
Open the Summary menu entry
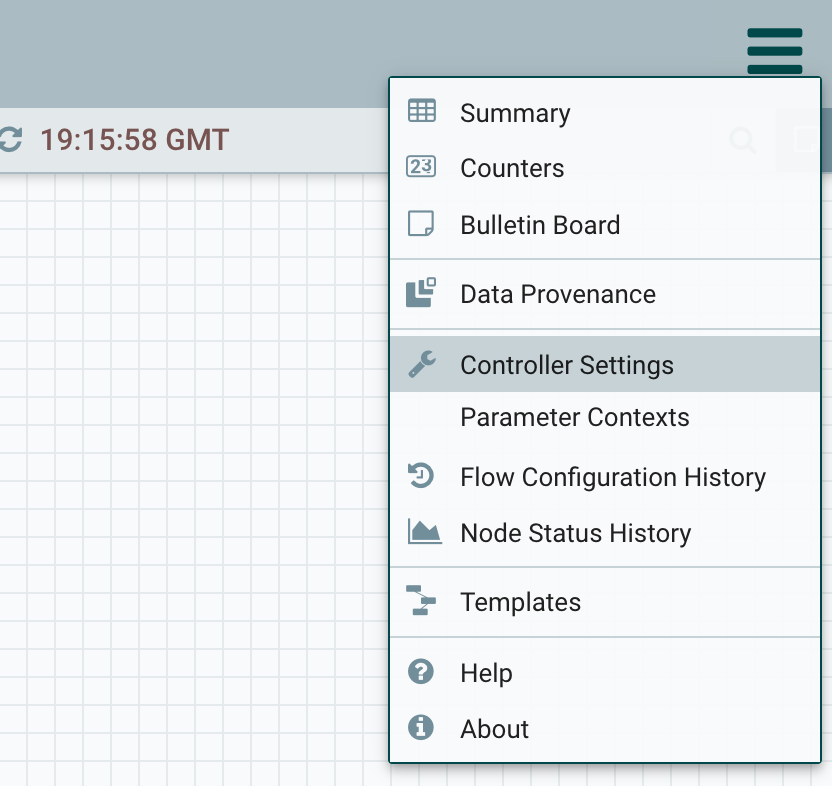click(x=515, y=114)
